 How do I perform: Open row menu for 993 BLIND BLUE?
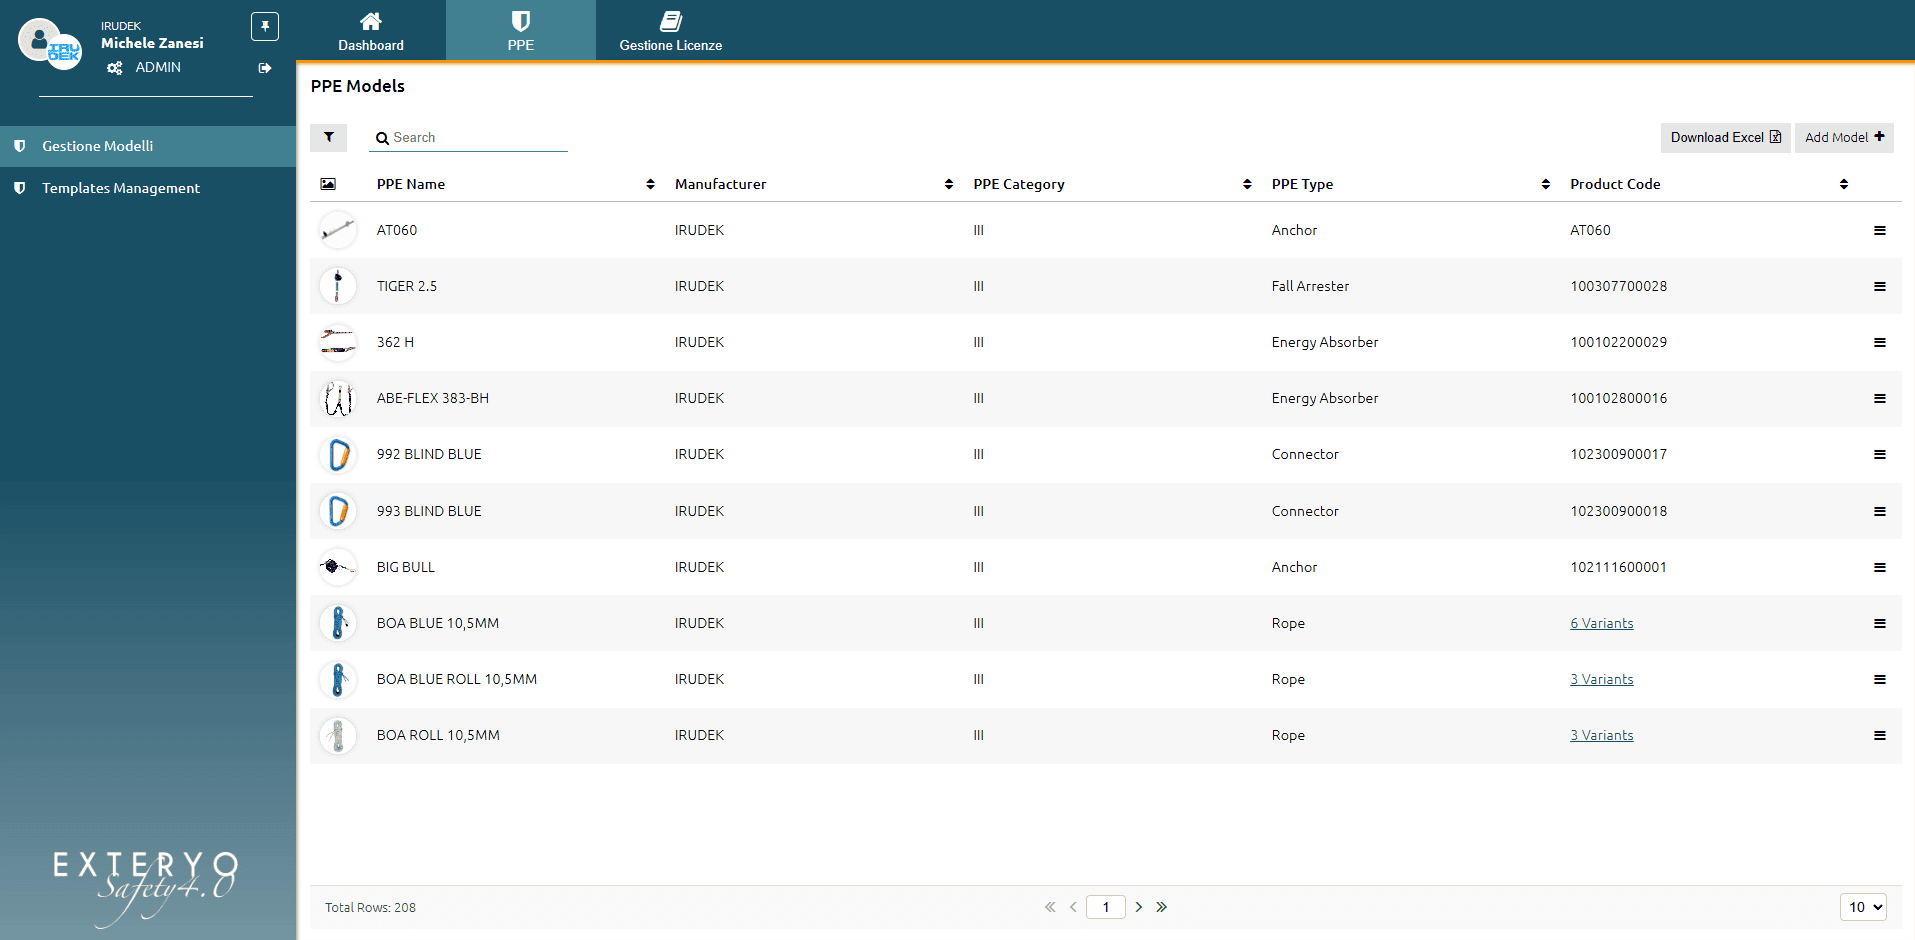(x=1880, y=511)
